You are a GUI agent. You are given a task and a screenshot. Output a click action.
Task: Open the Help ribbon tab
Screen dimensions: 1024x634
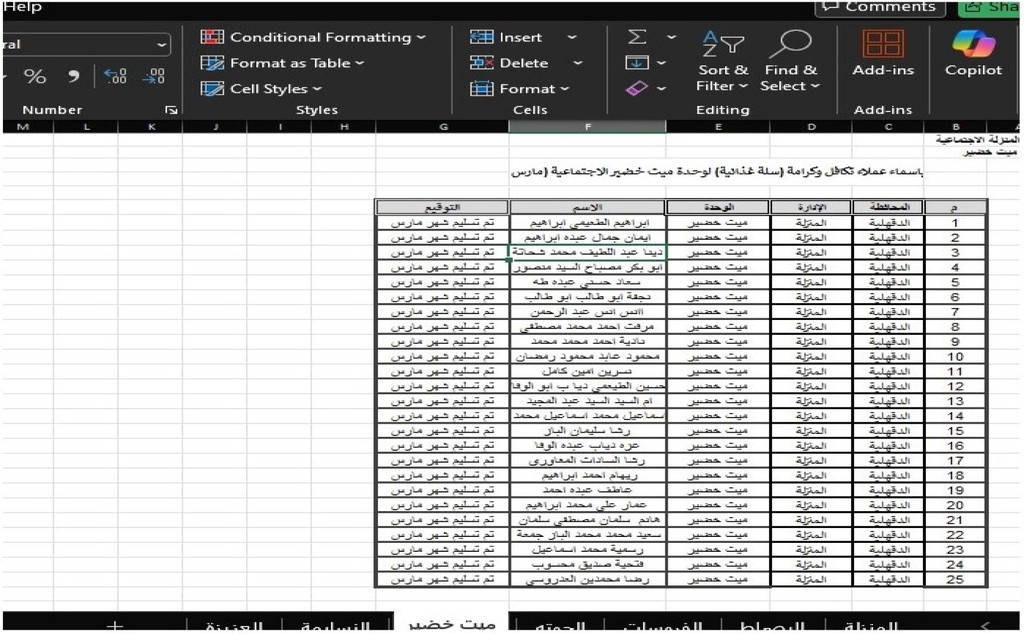[22, 8]
